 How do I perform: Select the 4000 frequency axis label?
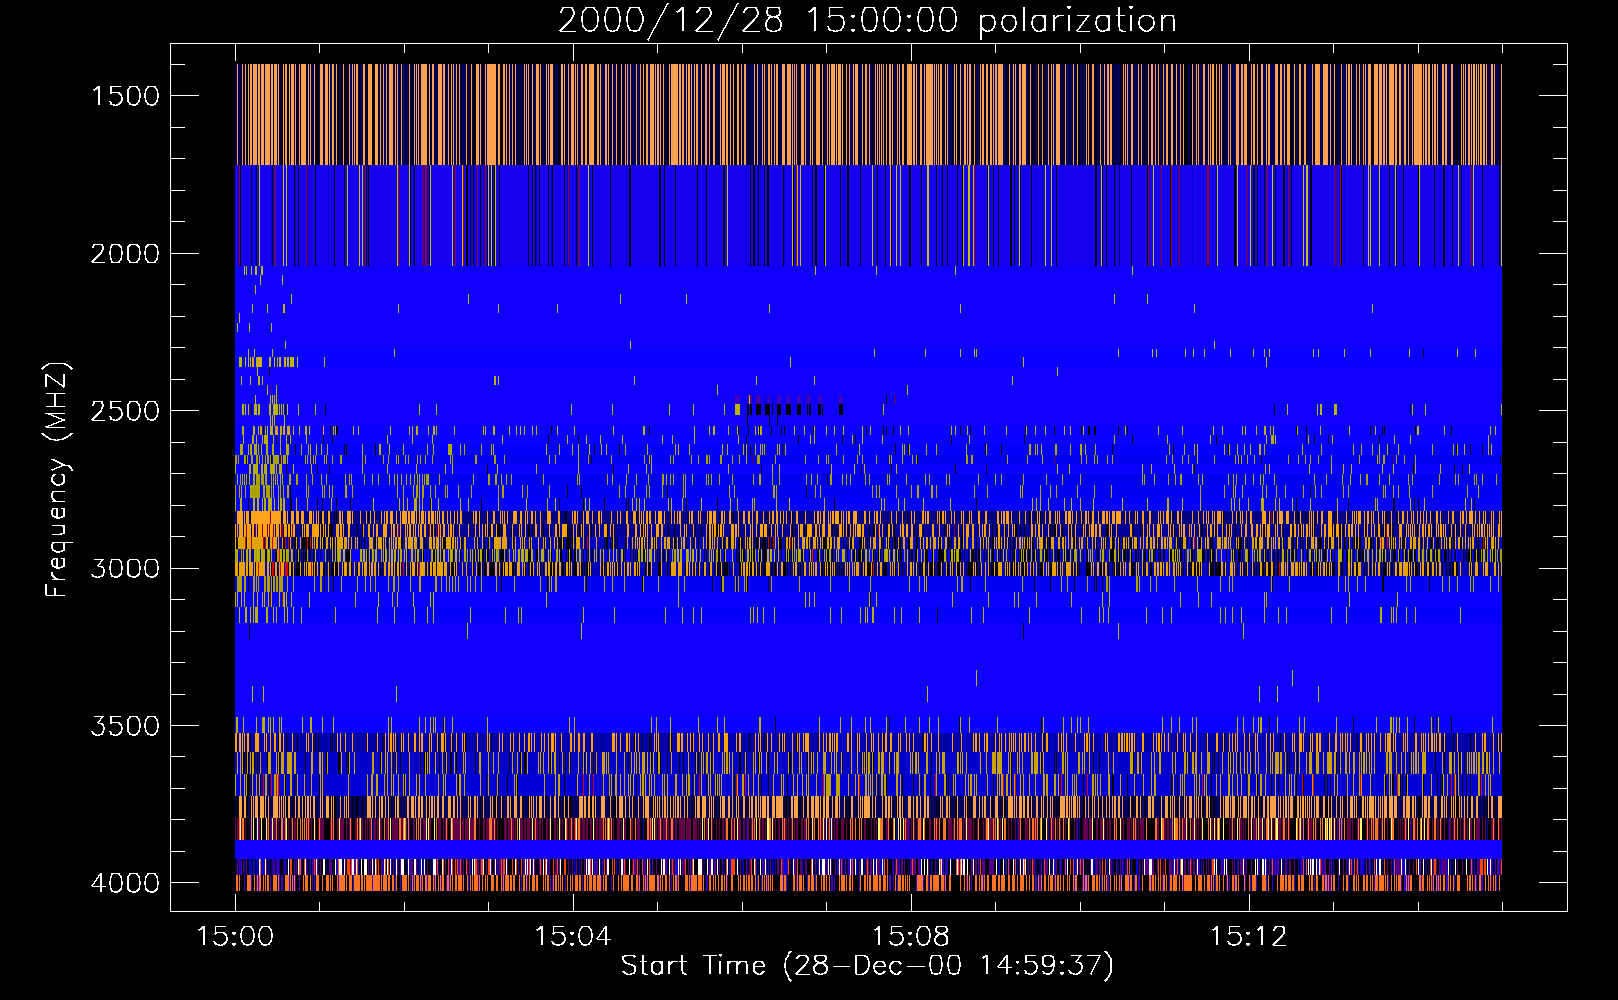point(125,883)
